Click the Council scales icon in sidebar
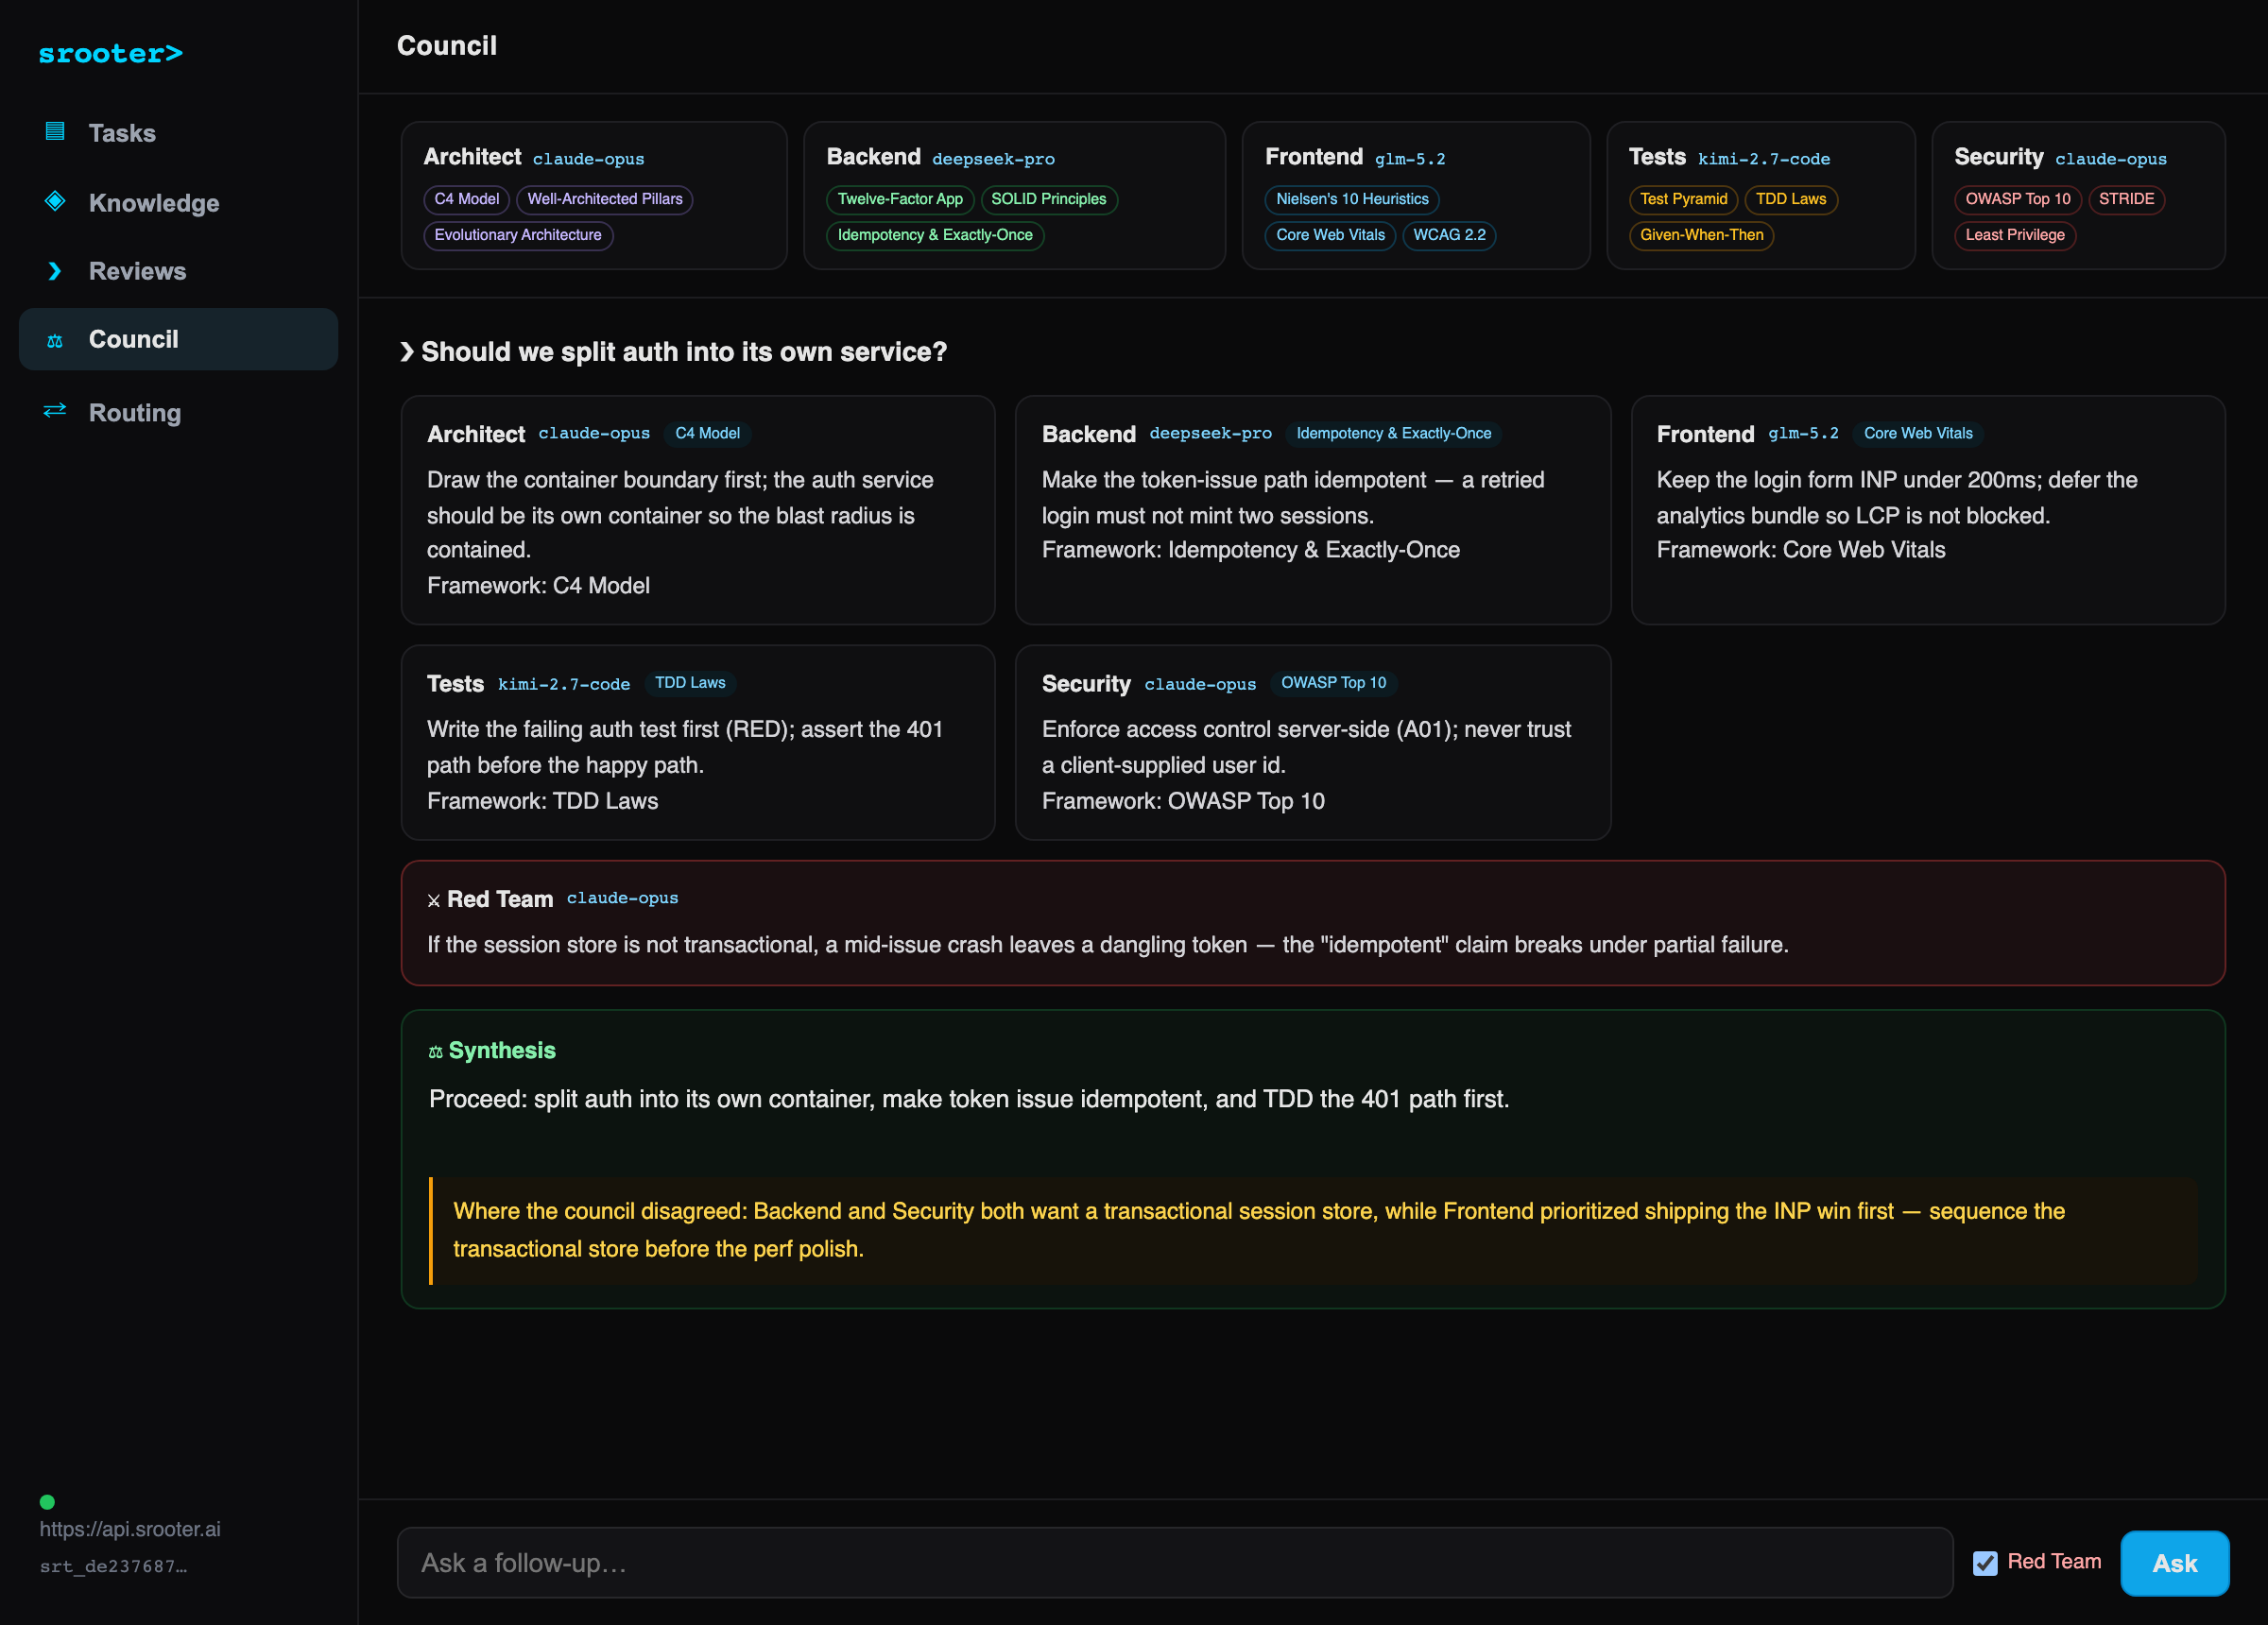 pos(55,341)
